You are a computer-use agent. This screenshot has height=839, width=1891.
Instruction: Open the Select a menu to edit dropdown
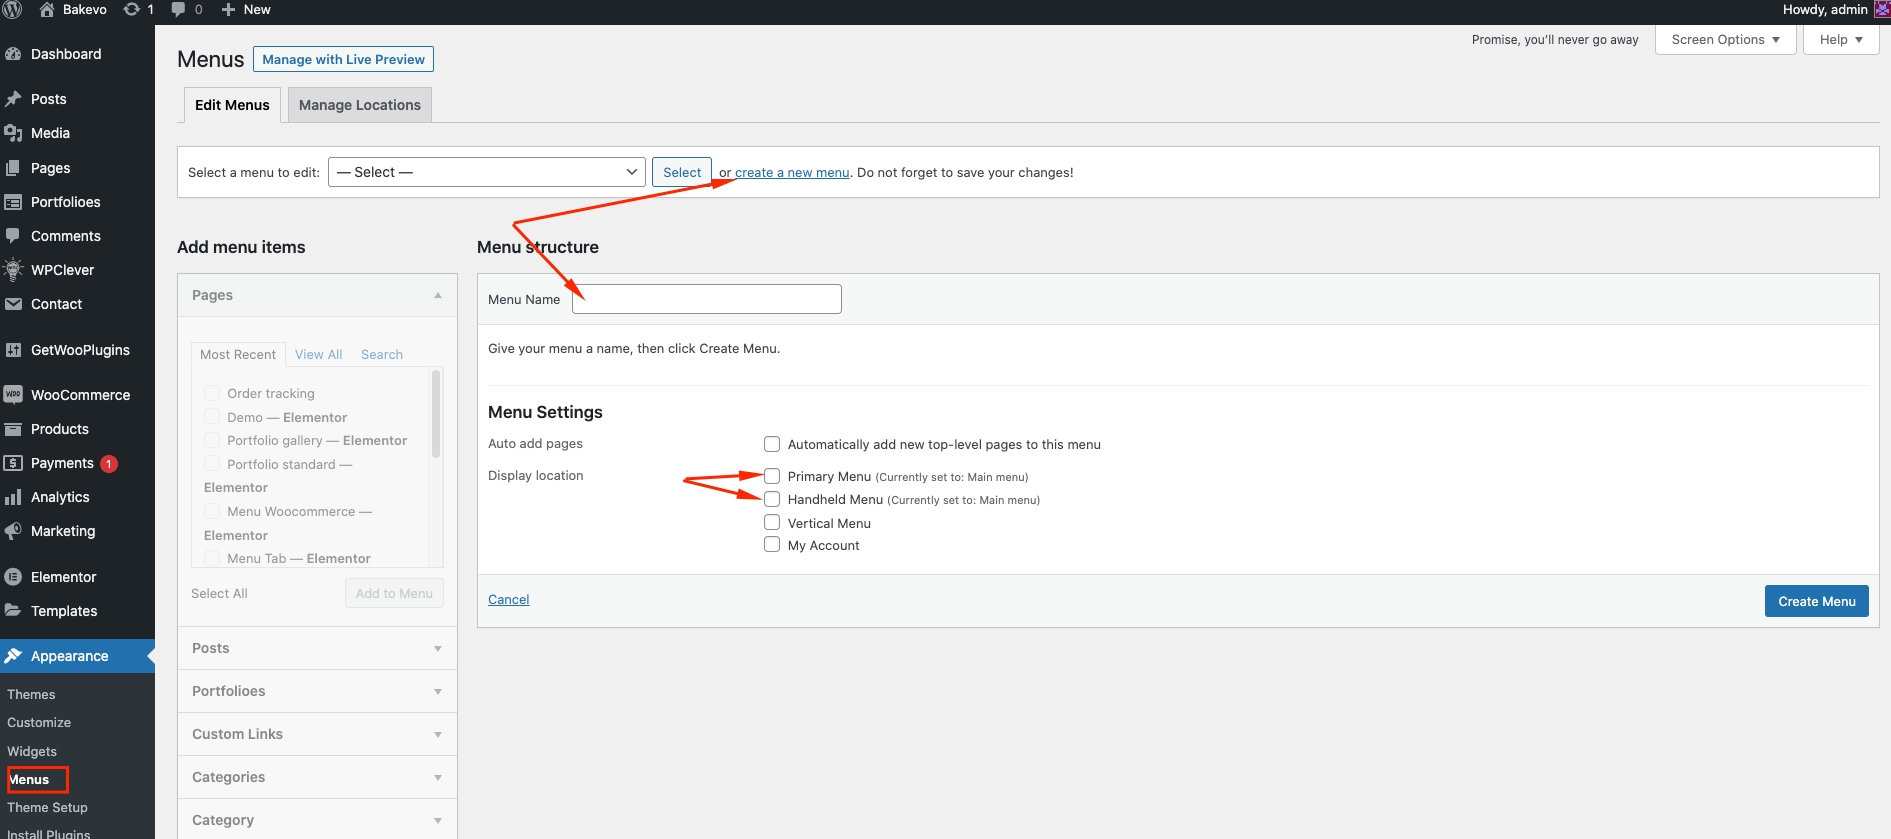click(487, 172)
